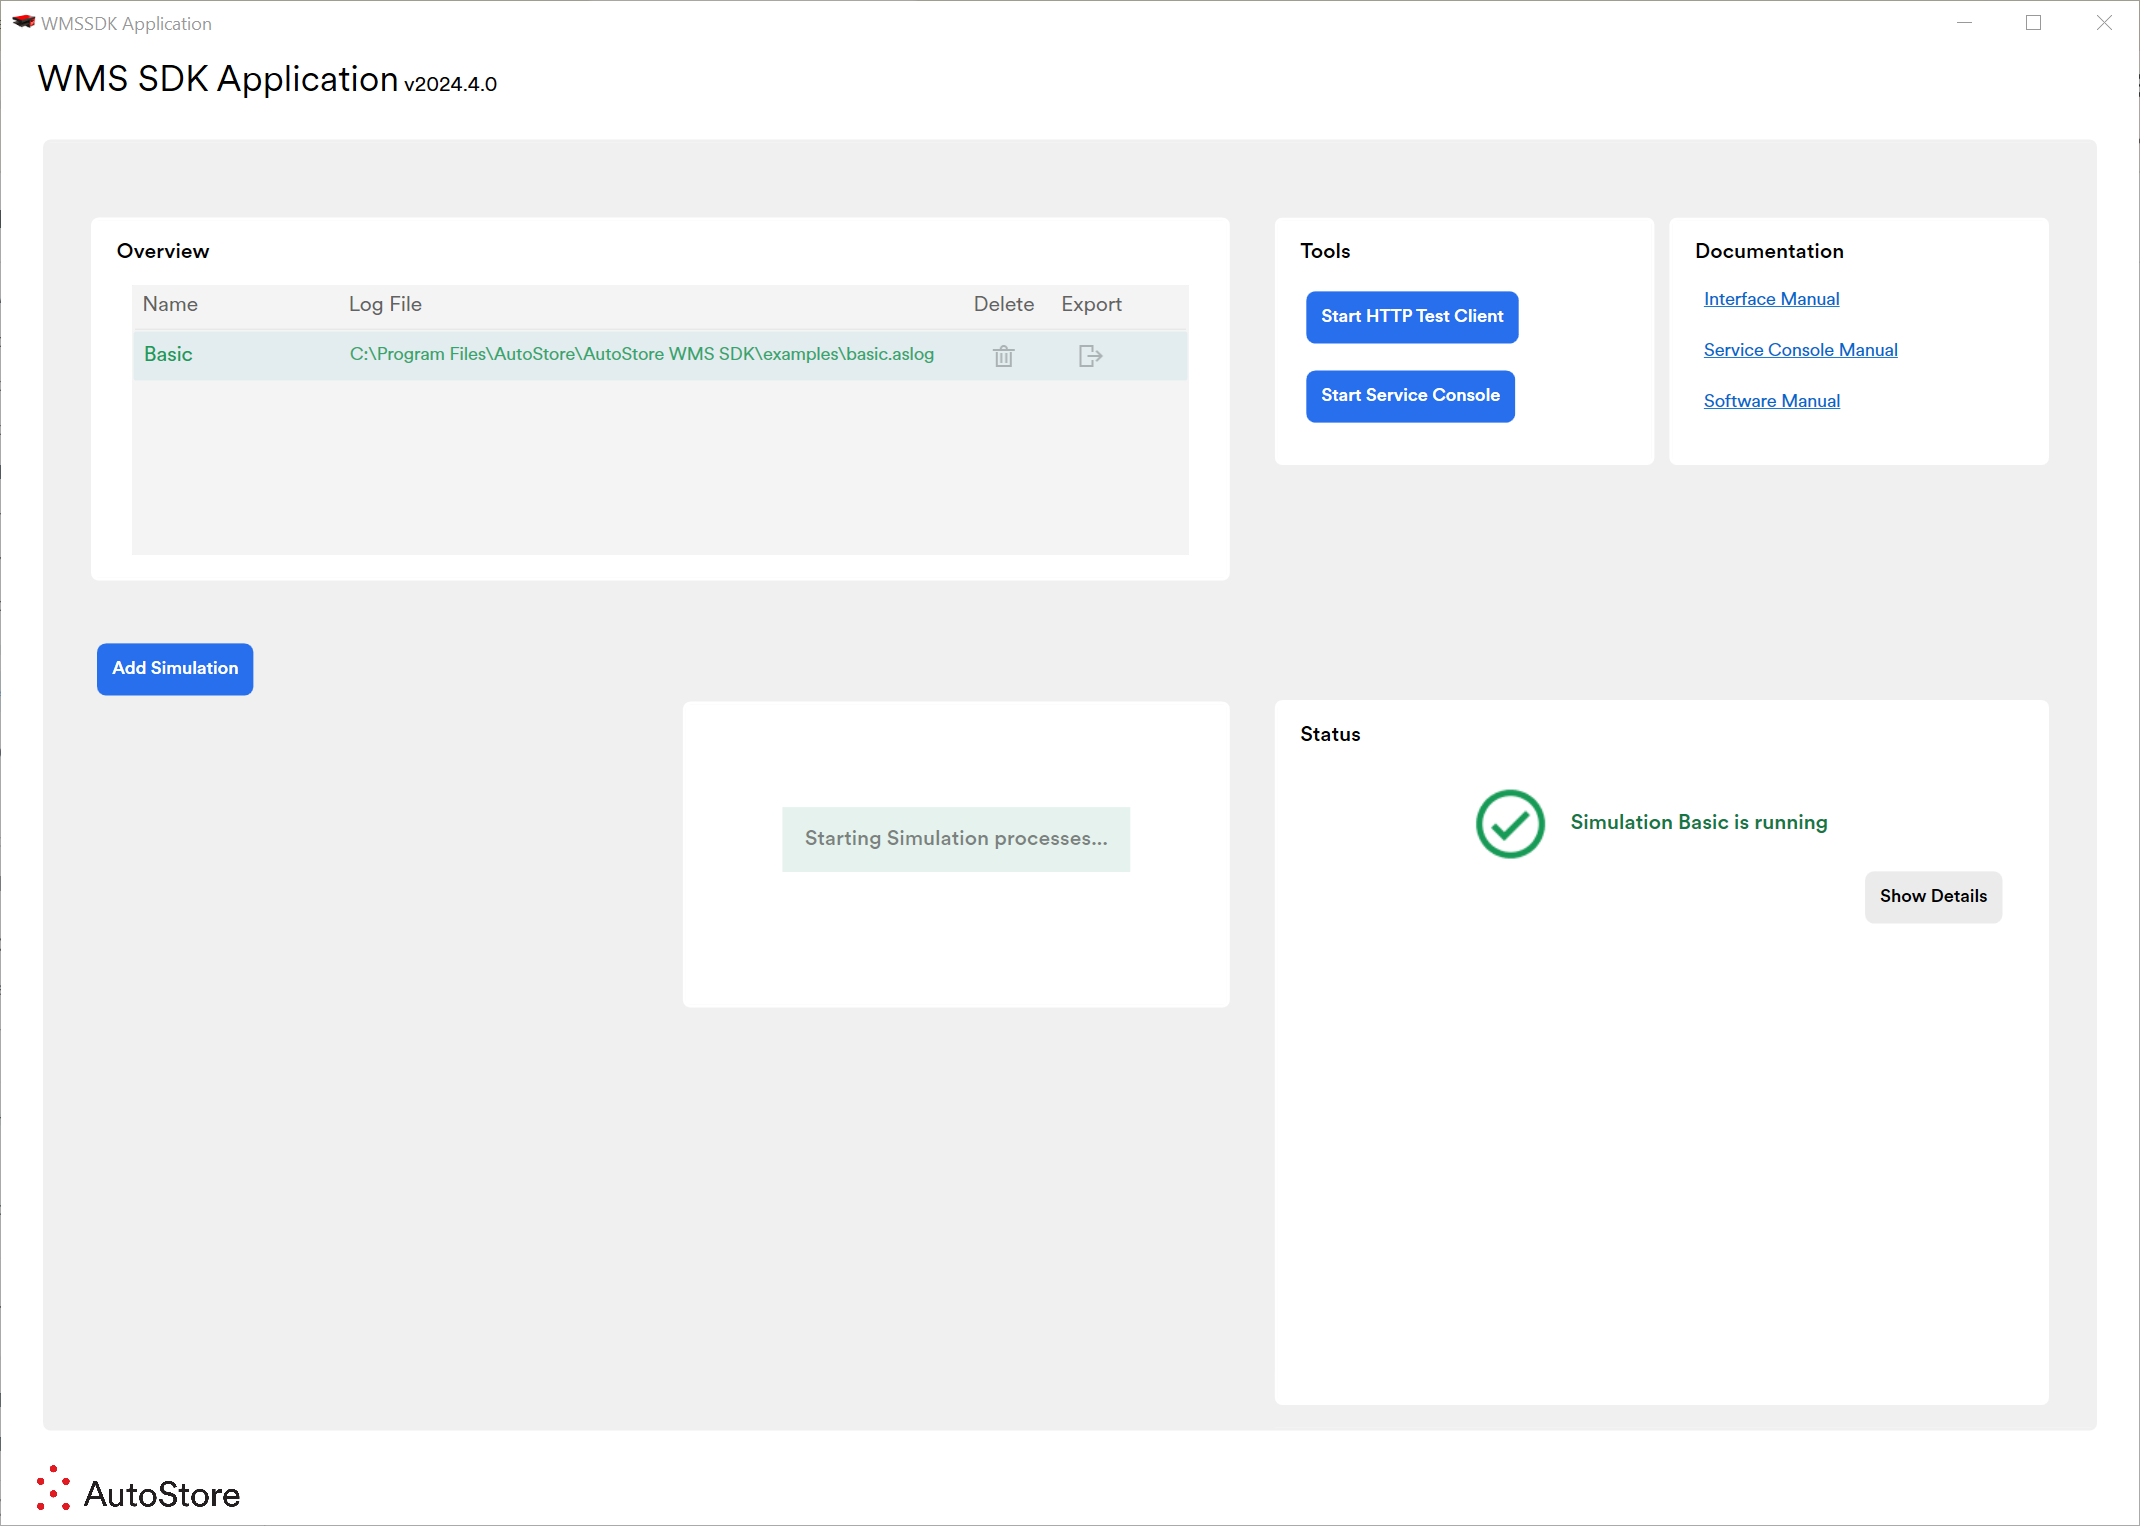Click the Overview panel heading

pyautogui.click(x=163, y=251)
